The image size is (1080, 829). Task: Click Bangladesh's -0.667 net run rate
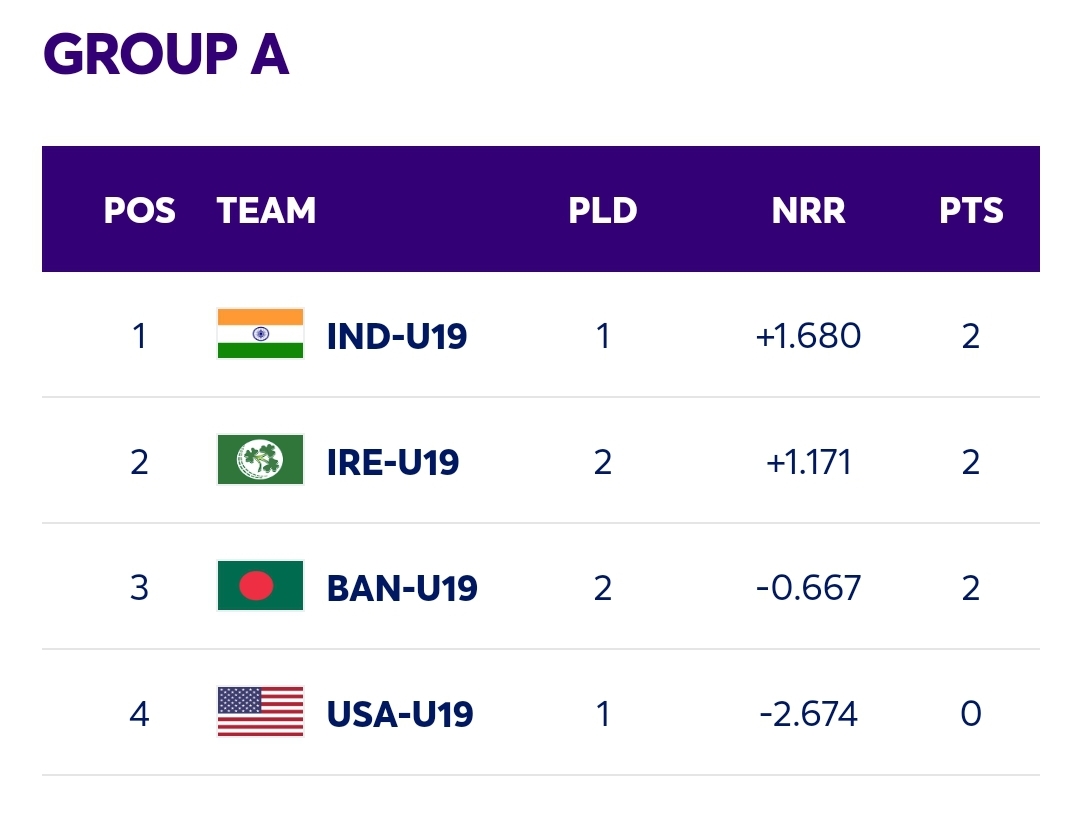[809, 588]
